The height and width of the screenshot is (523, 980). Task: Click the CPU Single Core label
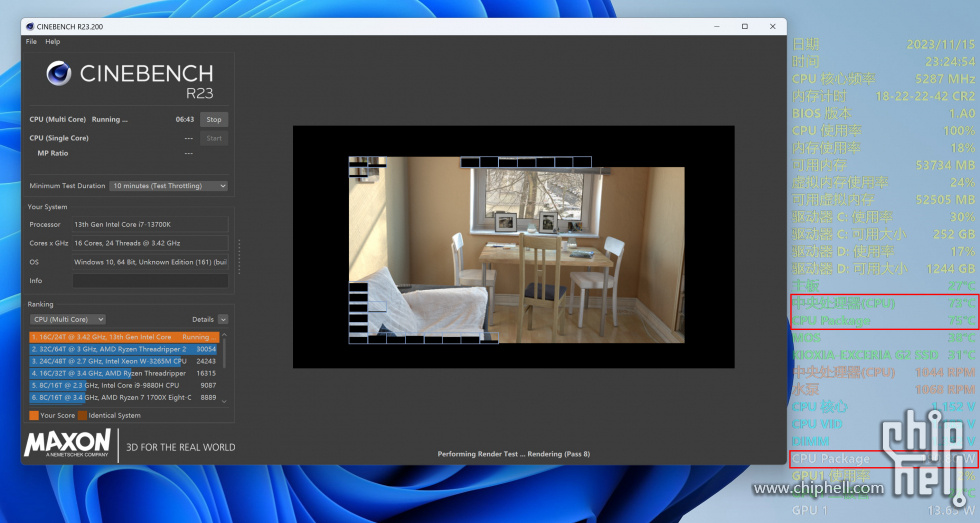(59, 138)
